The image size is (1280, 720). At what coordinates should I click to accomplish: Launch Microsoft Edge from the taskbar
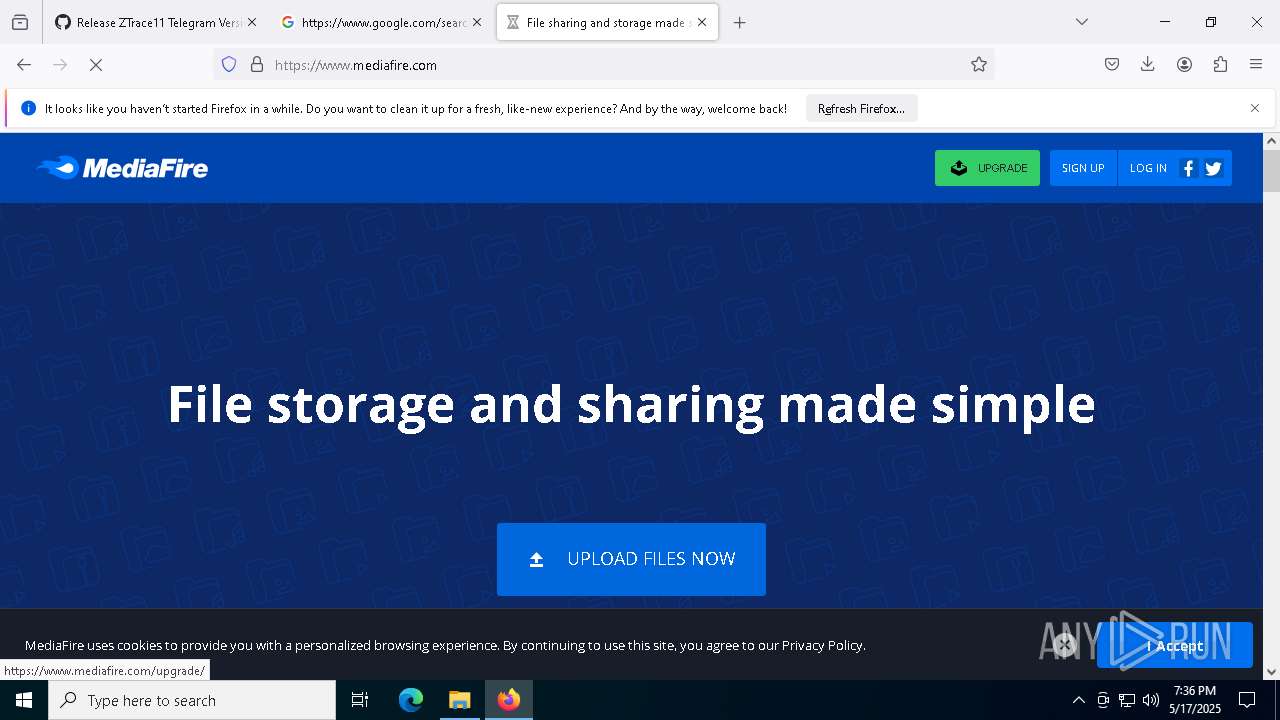click(x=411, y=700)
